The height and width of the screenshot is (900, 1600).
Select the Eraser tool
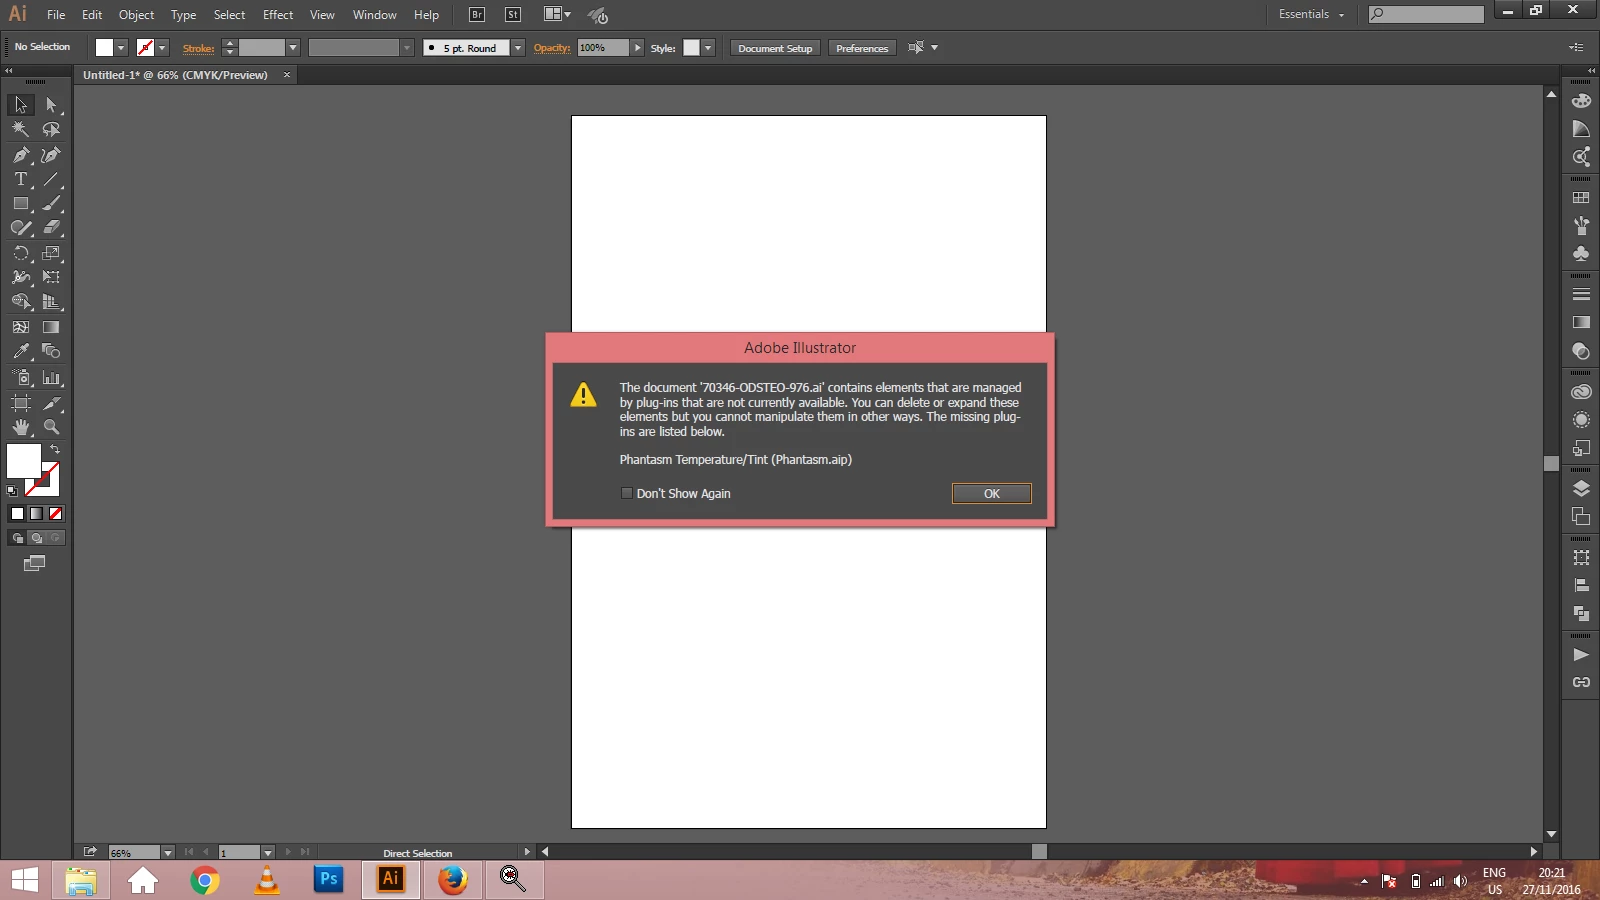coord(51,228)
